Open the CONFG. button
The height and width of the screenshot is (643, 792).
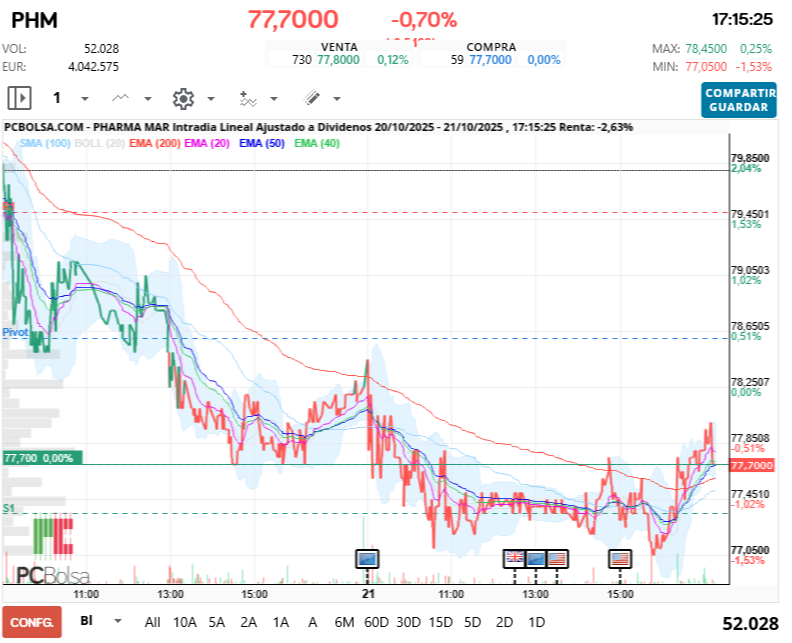click(x=31, y=621)
